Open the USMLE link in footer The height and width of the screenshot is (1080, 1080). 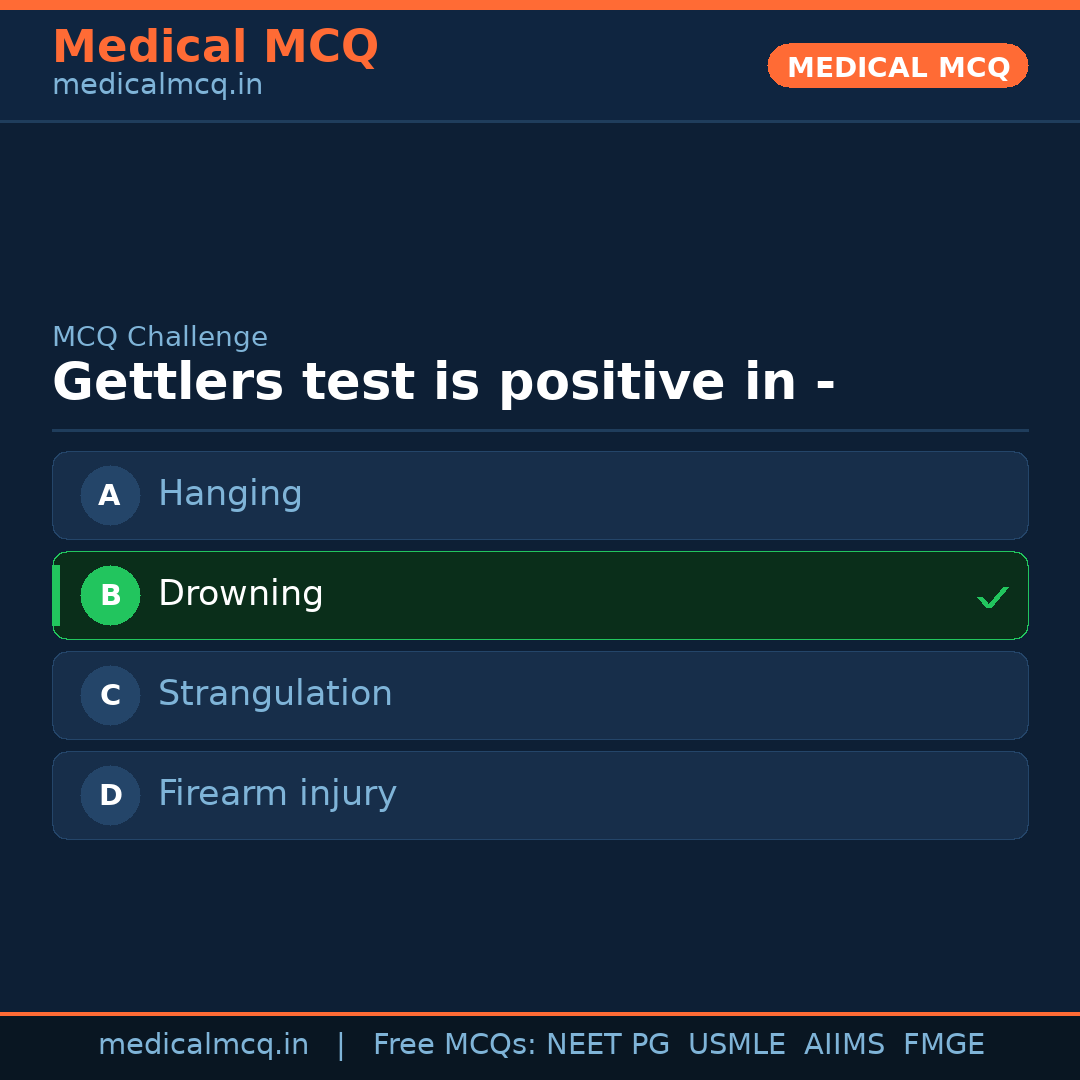(x=737, y=1043)
